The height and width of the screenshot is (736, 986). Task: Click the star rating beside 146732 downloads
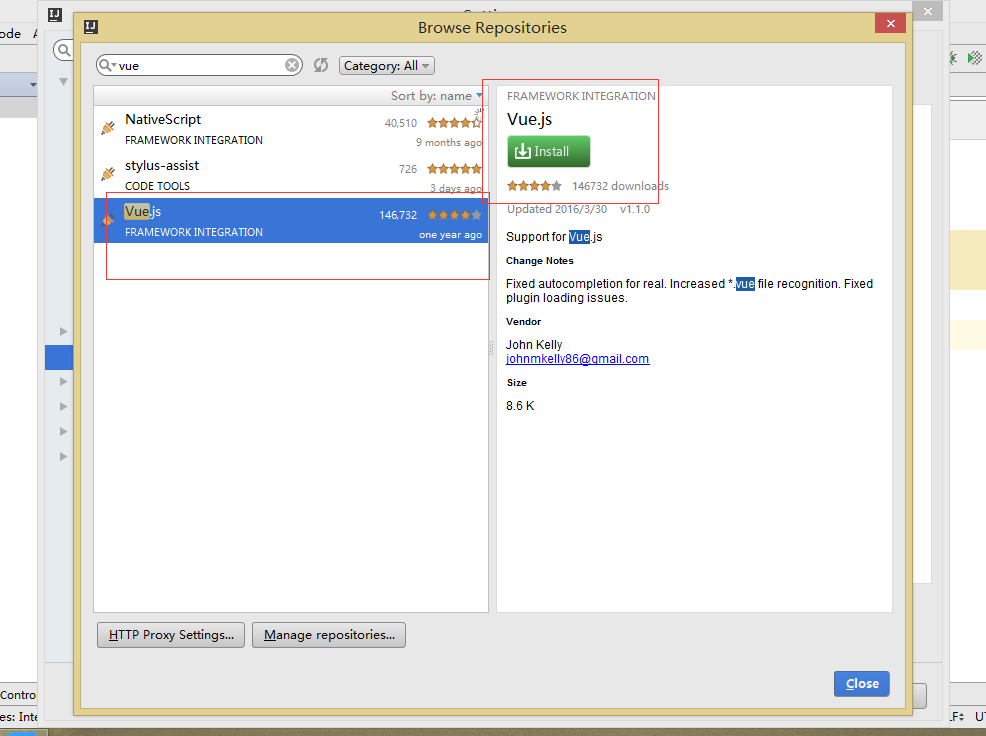pos(535,186)
